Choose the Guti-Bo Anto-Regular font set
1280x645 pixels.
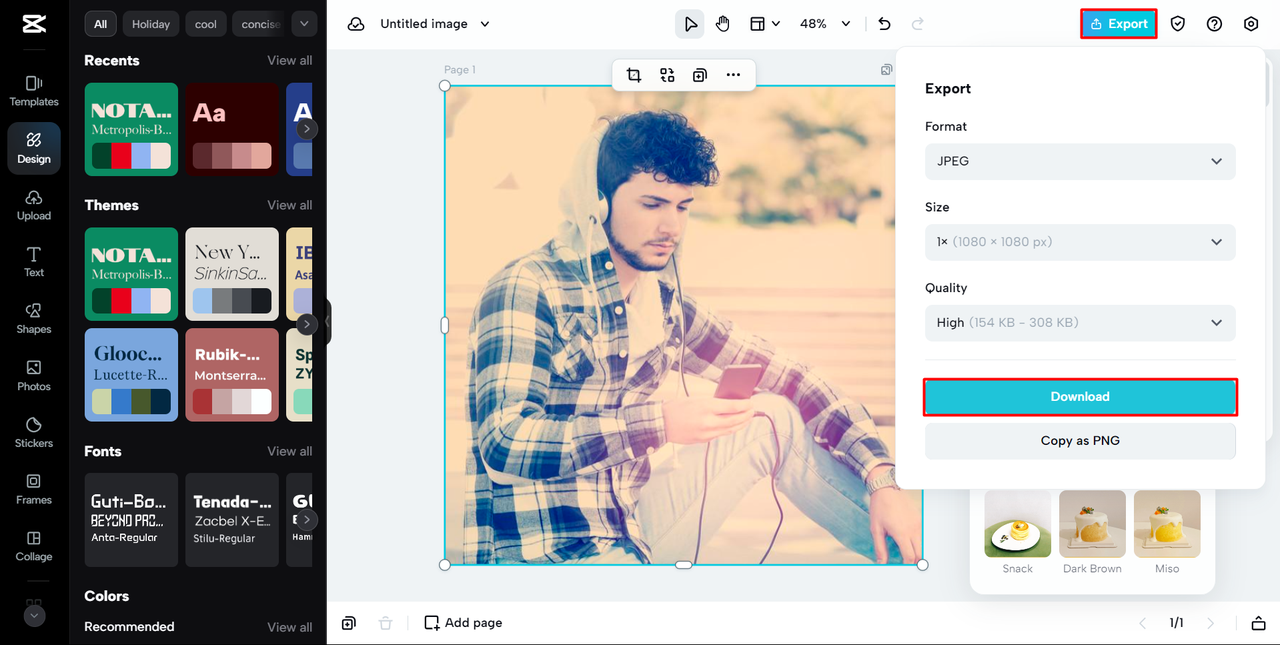pyautogui.click(x=131, y=520)
